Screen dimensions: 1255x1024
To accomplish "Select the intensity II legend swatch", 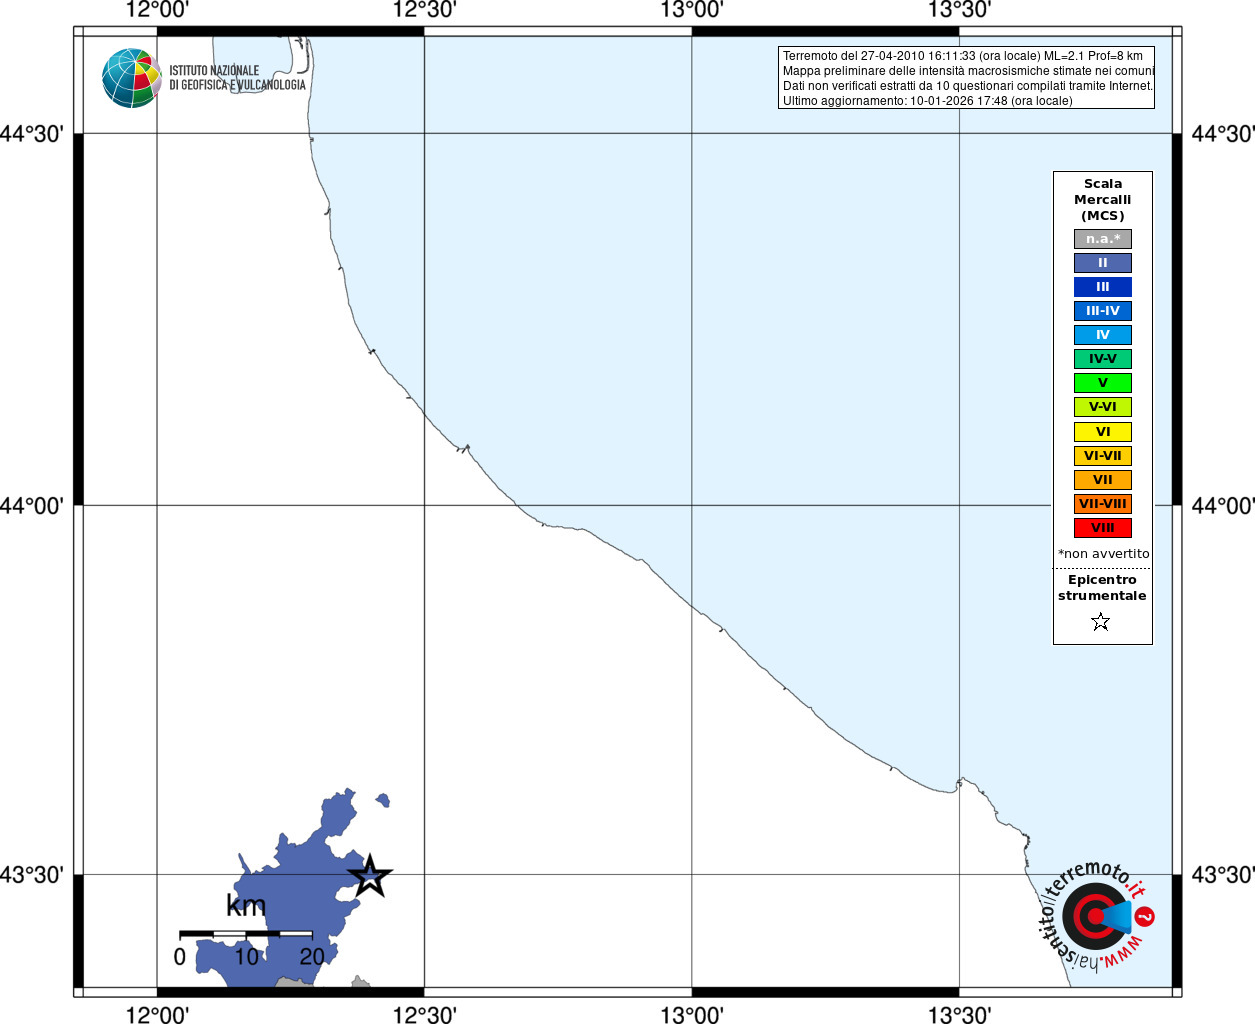I will click(x=1102, y=263).
